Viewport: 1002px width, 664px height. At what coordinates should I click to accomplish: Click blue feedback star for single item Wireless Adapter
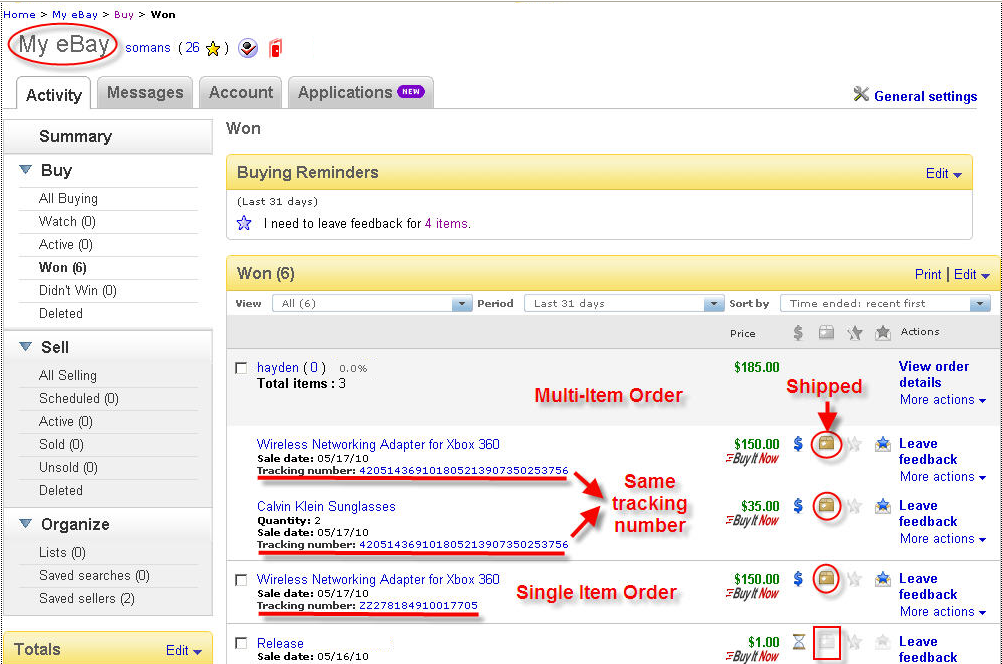883,579
